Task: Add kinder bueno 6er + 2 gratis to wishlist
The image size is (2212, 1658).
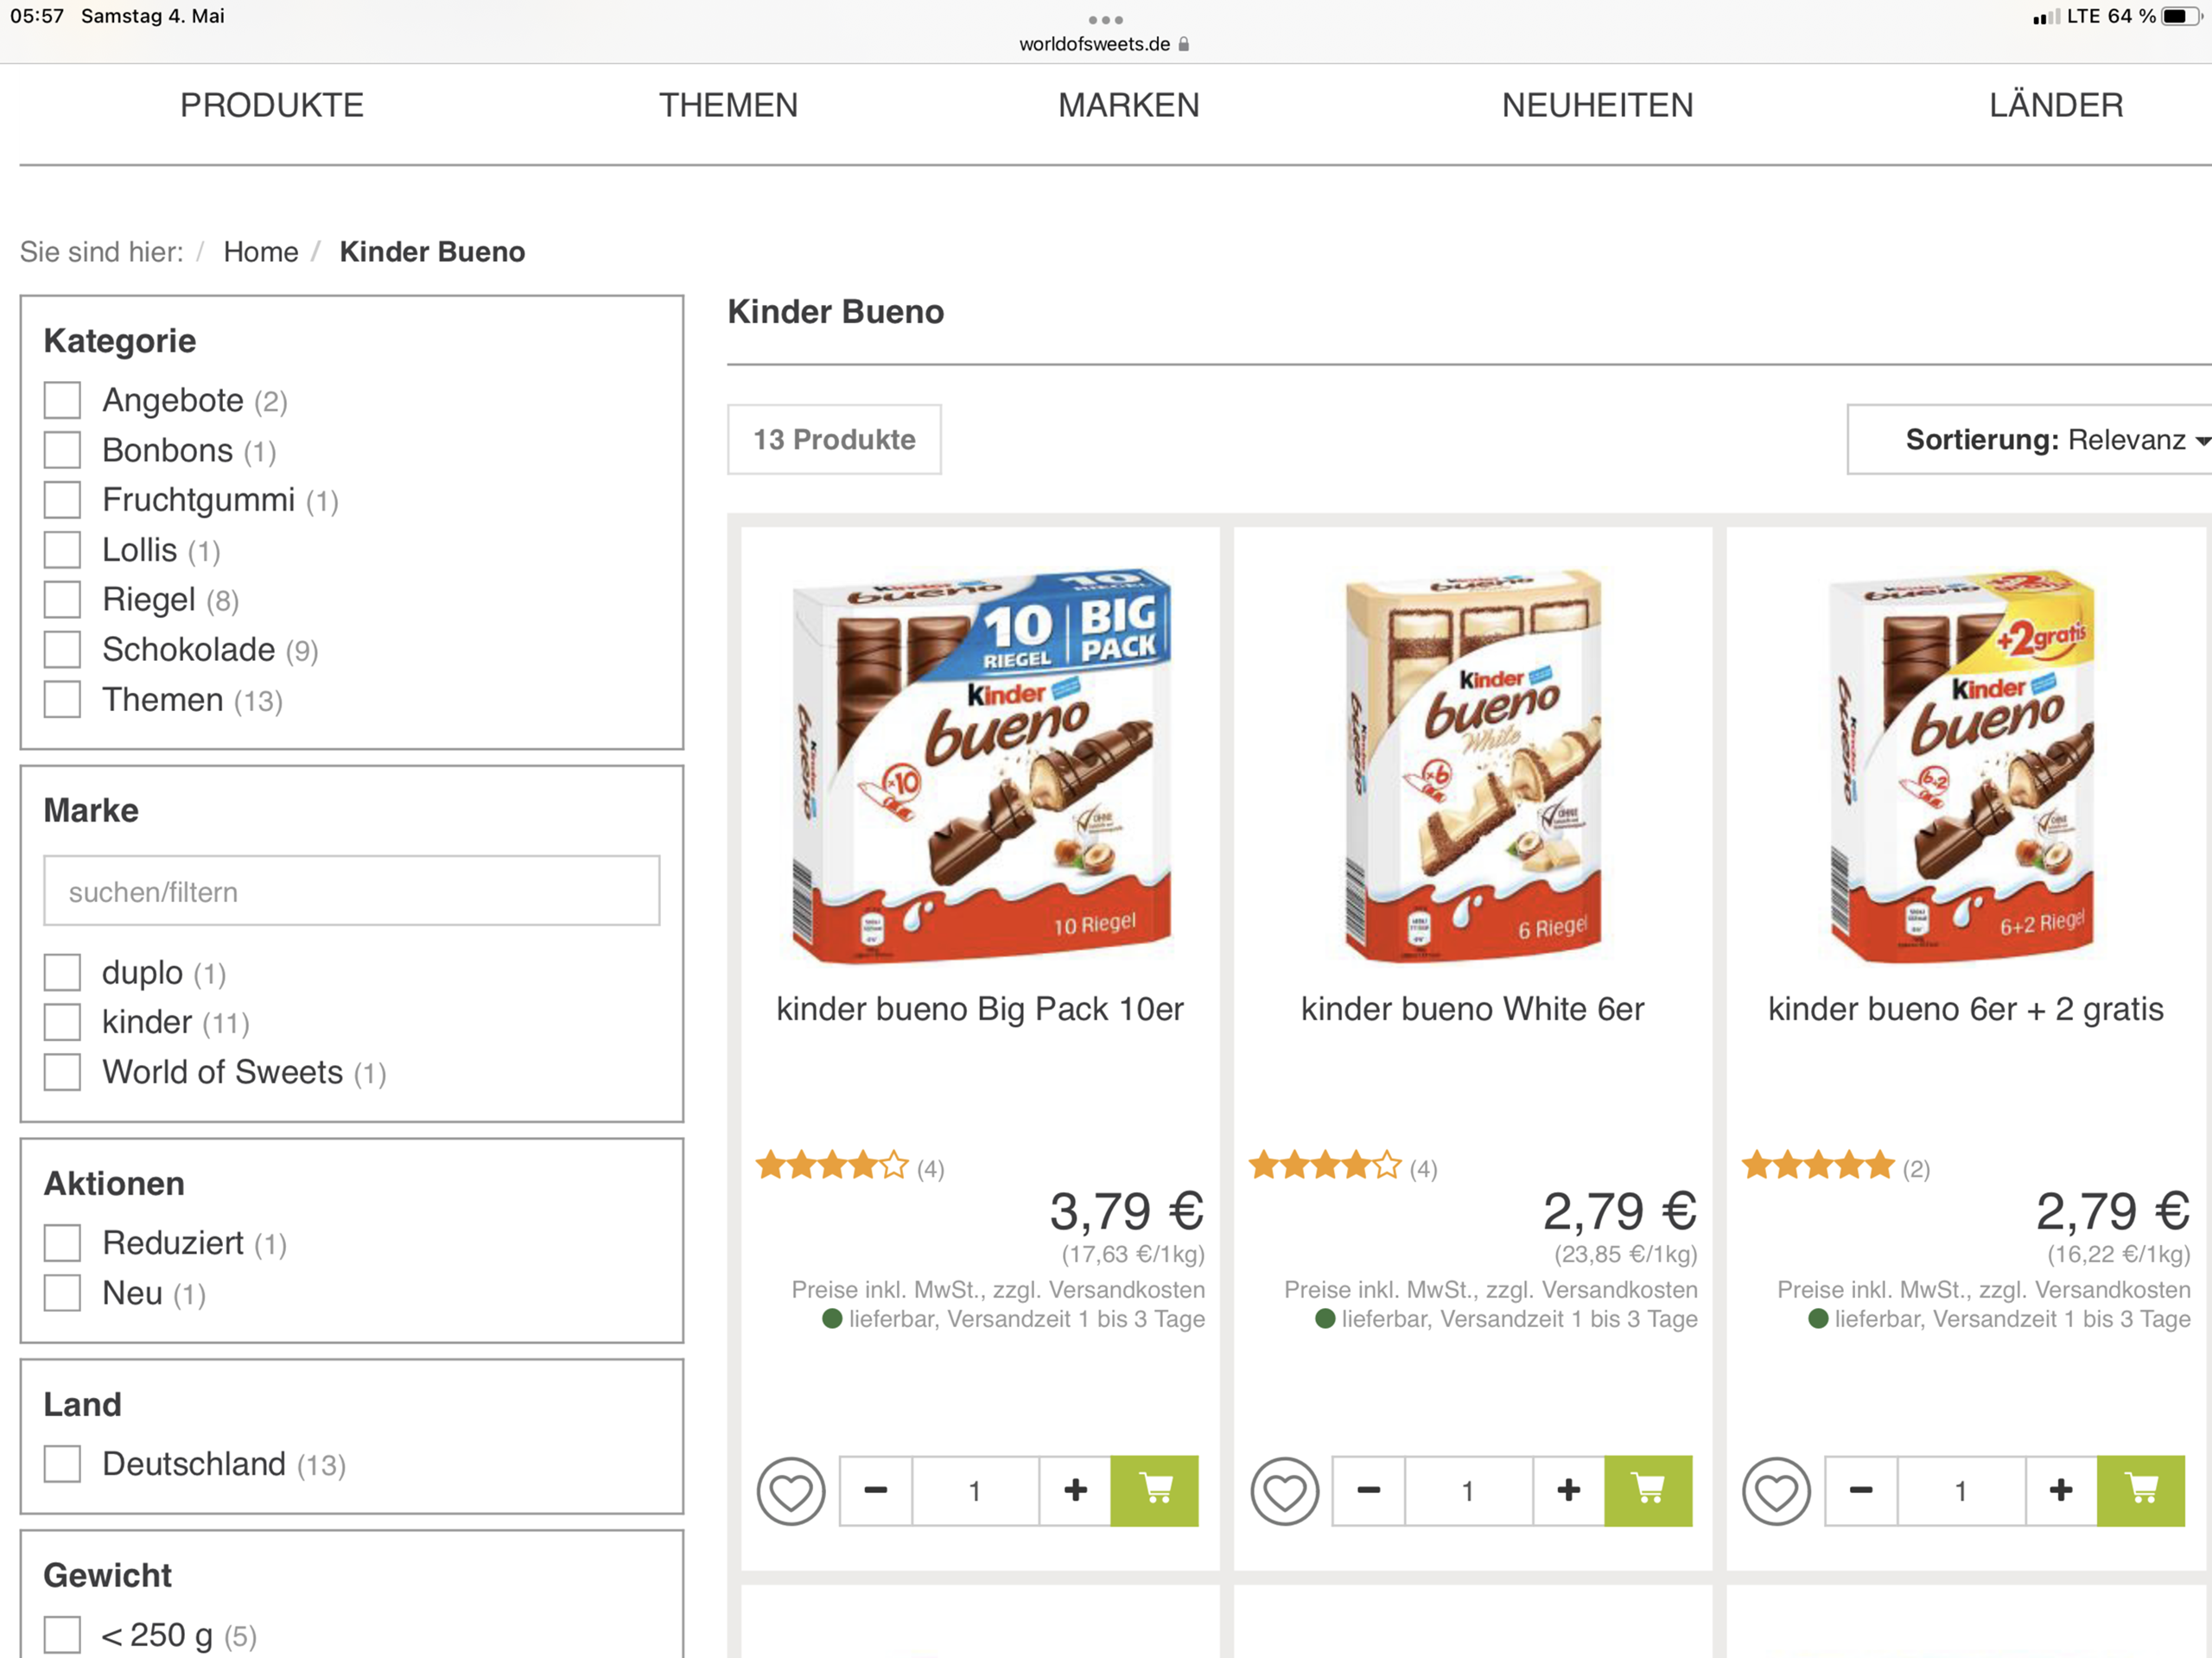Action: 1776,1491
